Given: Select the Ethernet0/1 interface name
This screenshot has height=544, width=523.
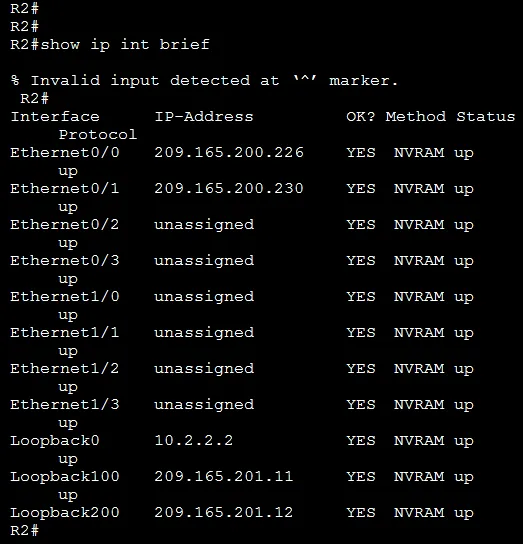Looking at the screenshot, I should (x=65, y=189).
